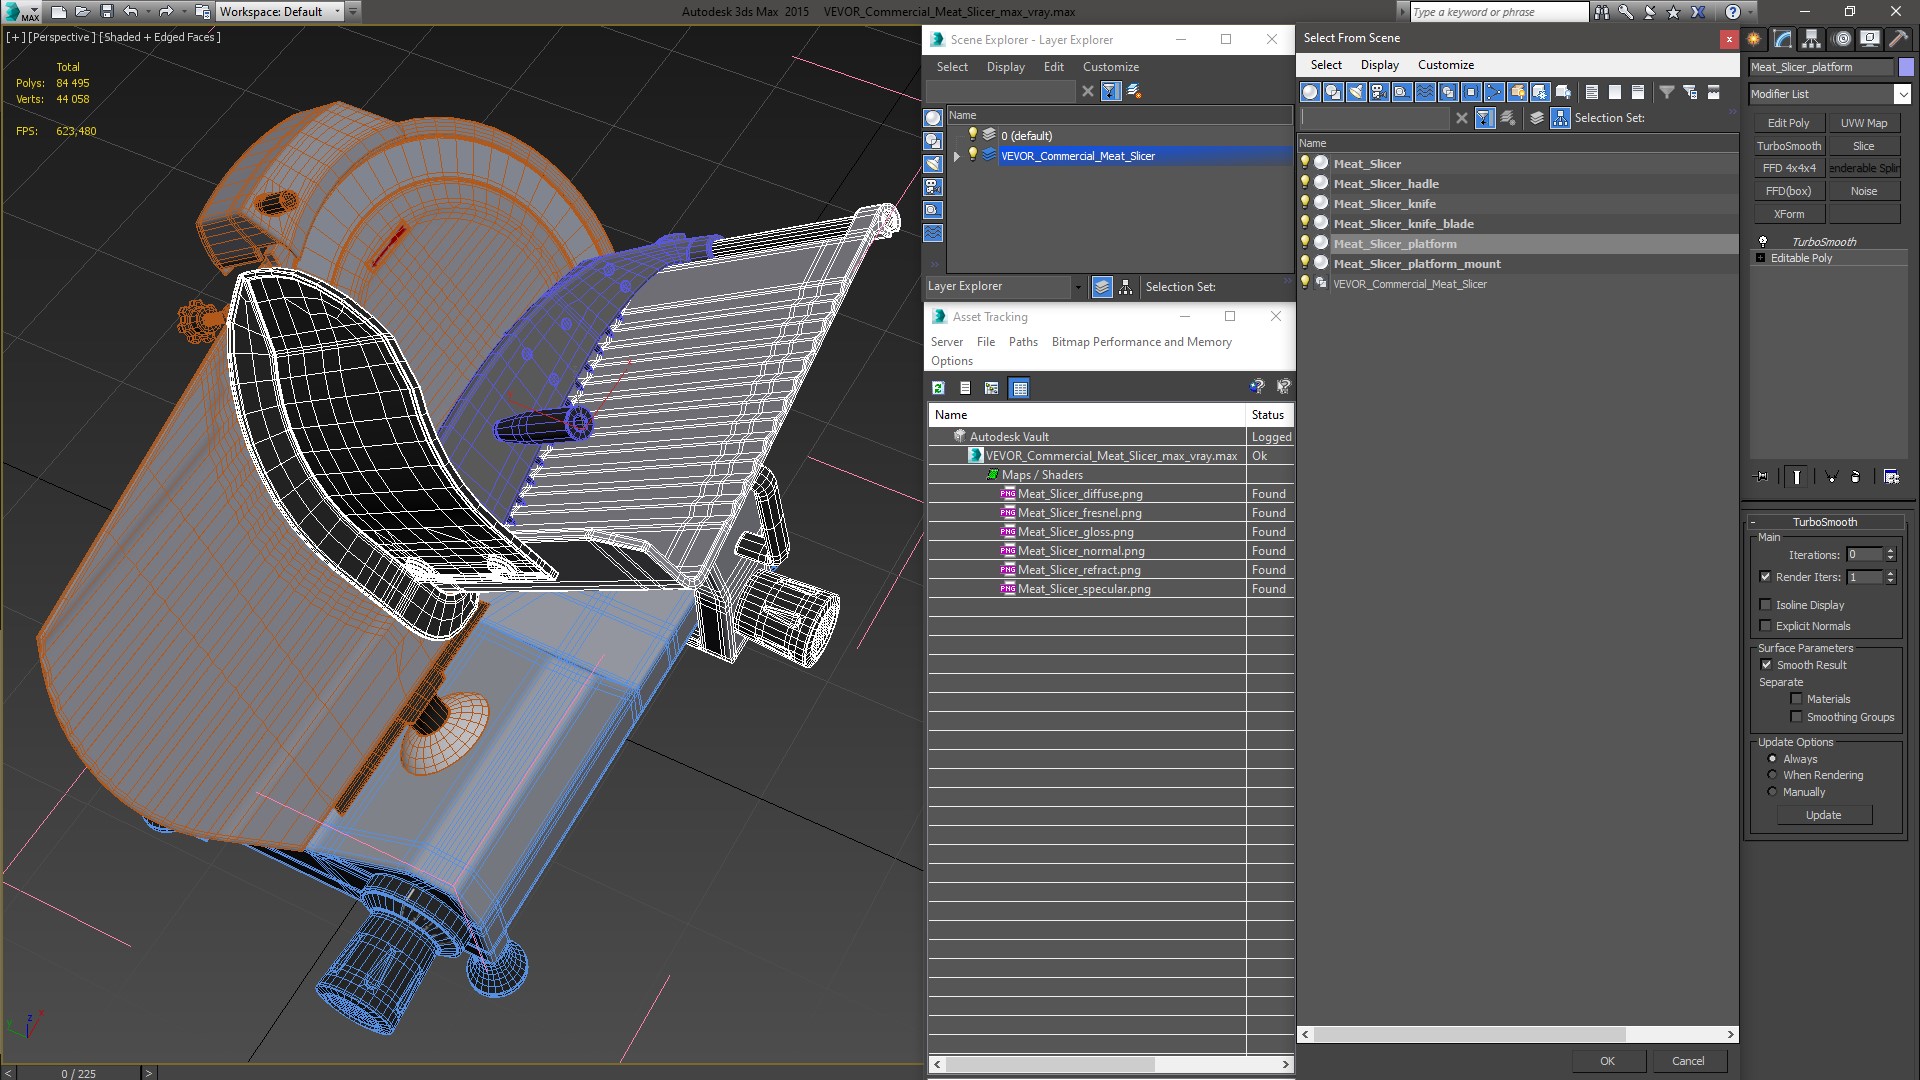Toggle visibility bulb of Meat_Slicer_knife
Viewport: 1920px width, 1080px height.
tap(1305, 203)
